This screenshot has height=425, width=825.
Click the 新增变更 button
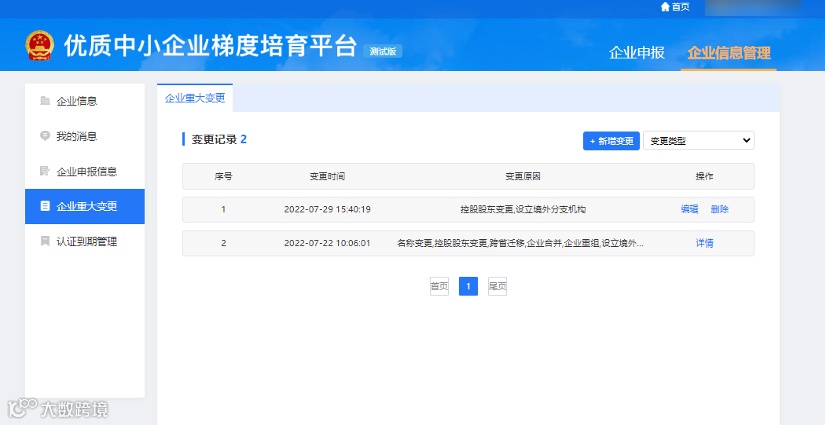[611, 140]
